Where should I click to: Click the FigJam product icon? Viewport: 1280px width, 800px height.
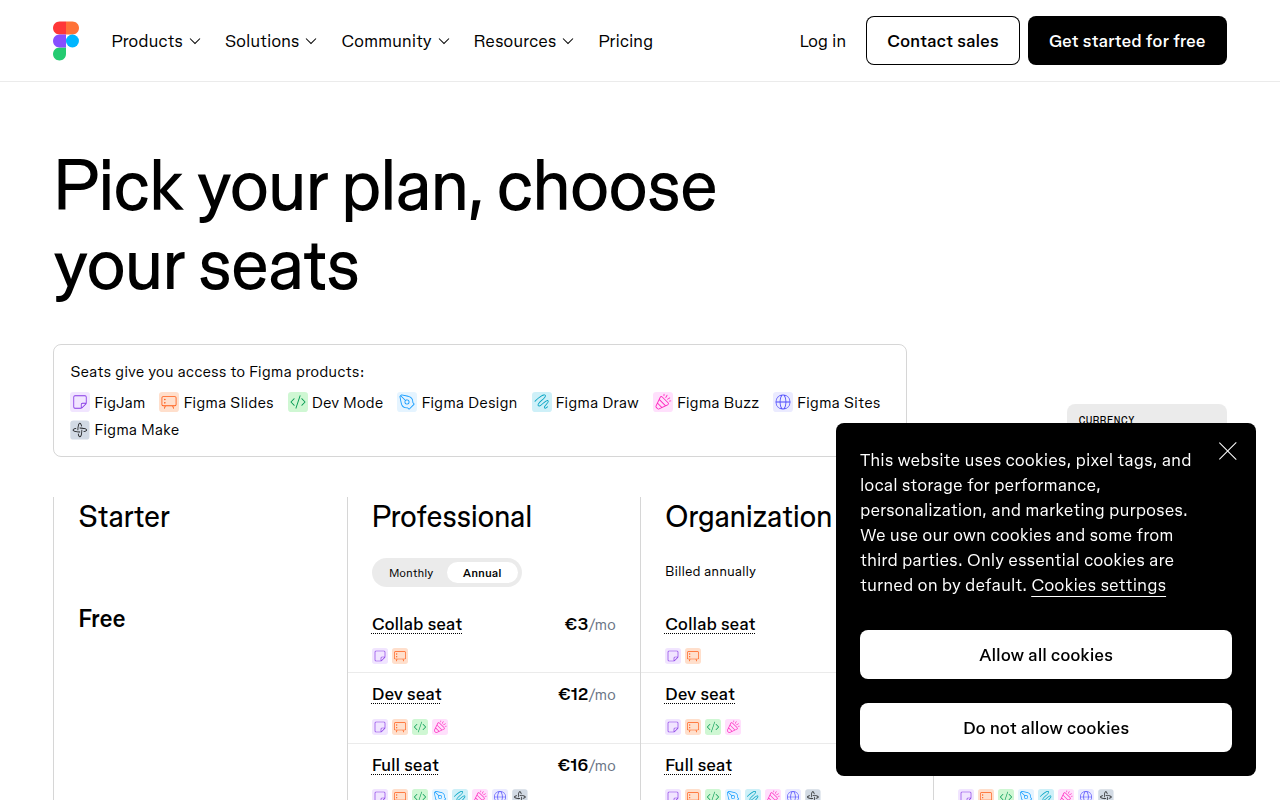80,402
